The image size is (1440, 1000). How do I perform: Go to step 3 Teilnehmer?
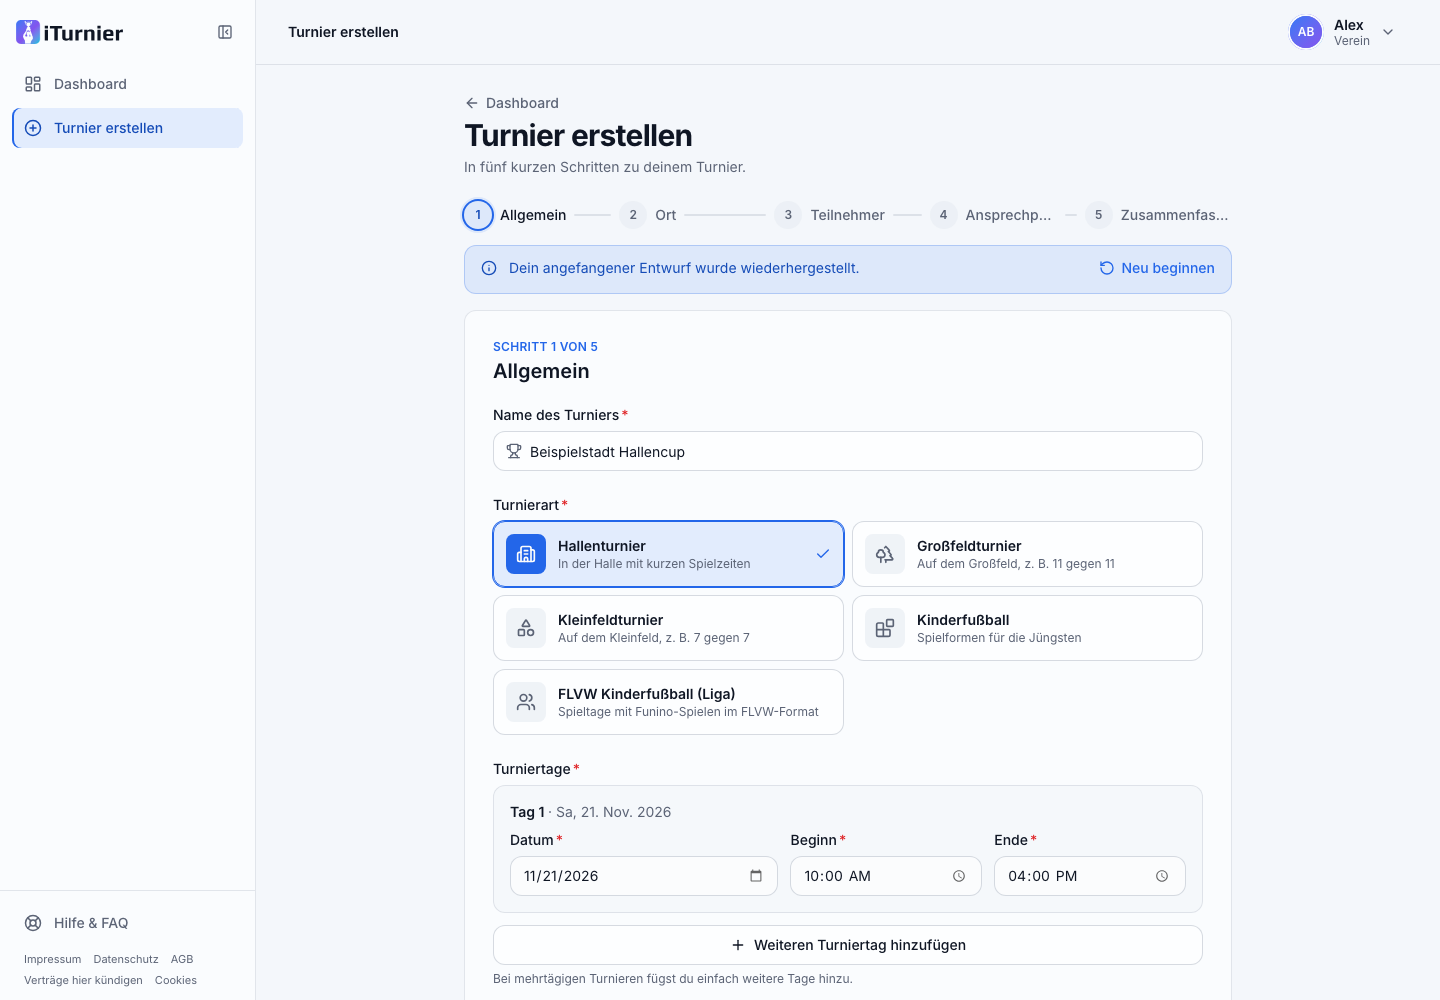pyautogui.click(x=830, y=215)
